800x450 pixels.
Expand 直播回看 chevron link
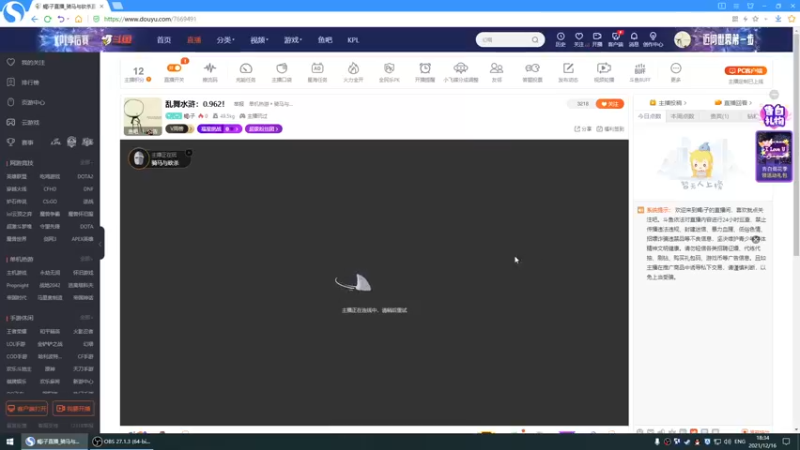pos(733,103)
